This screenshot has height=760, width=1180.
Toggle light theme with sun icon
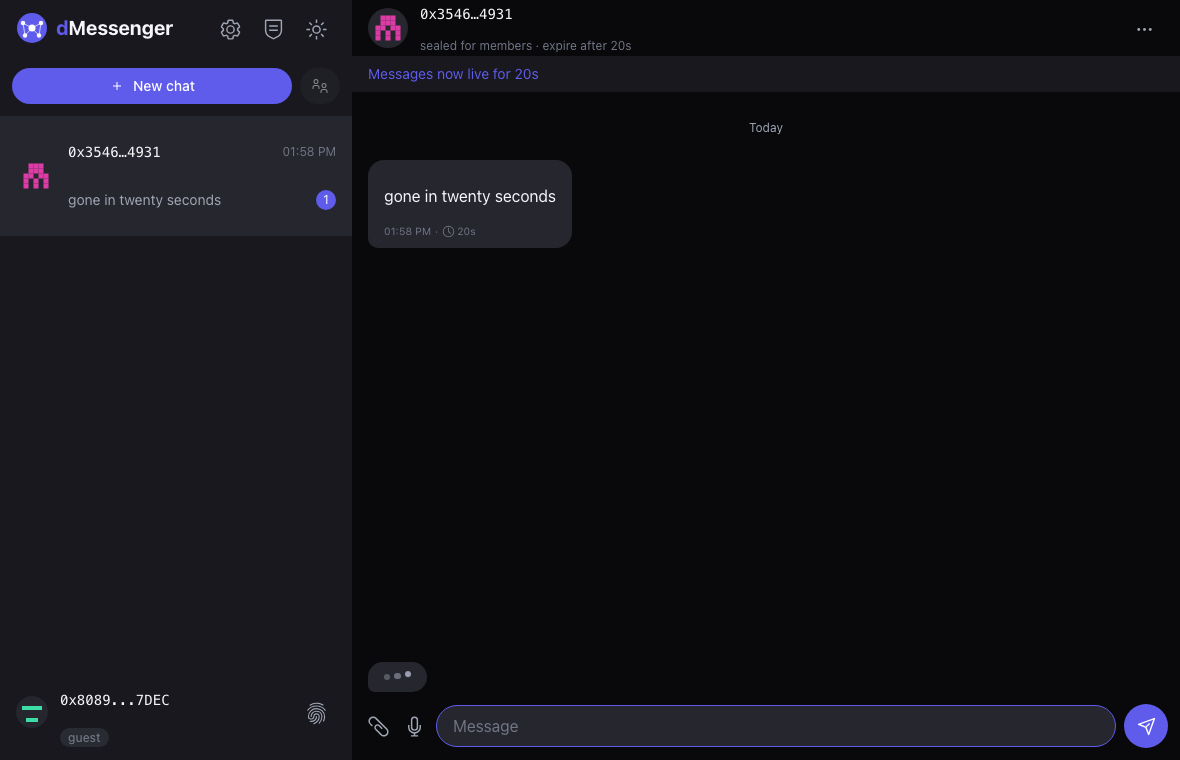click(316, 29)
